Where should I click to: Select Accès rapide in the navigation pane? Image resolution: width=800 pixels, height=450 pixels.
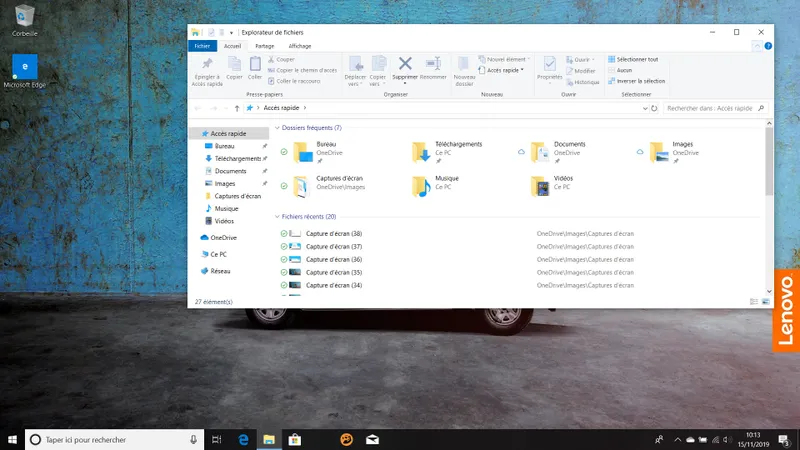(229, 134)
